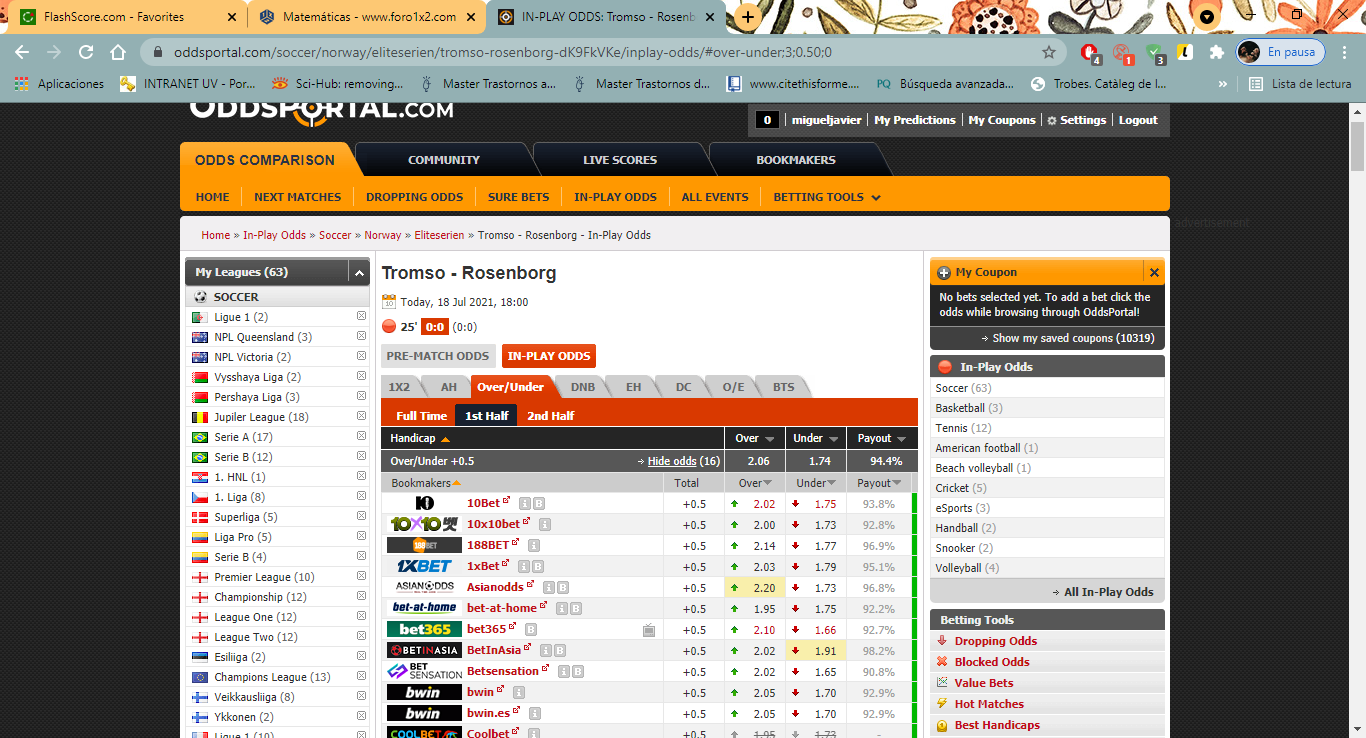Remove Superliga from My Leagues

(361, 517)
